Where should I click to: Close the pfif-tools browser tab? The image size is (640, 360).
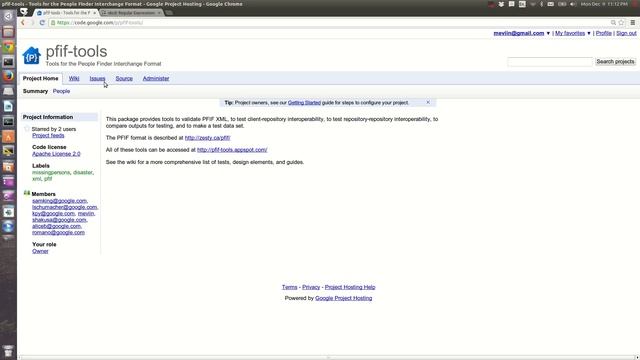click(x=94, y=13)
